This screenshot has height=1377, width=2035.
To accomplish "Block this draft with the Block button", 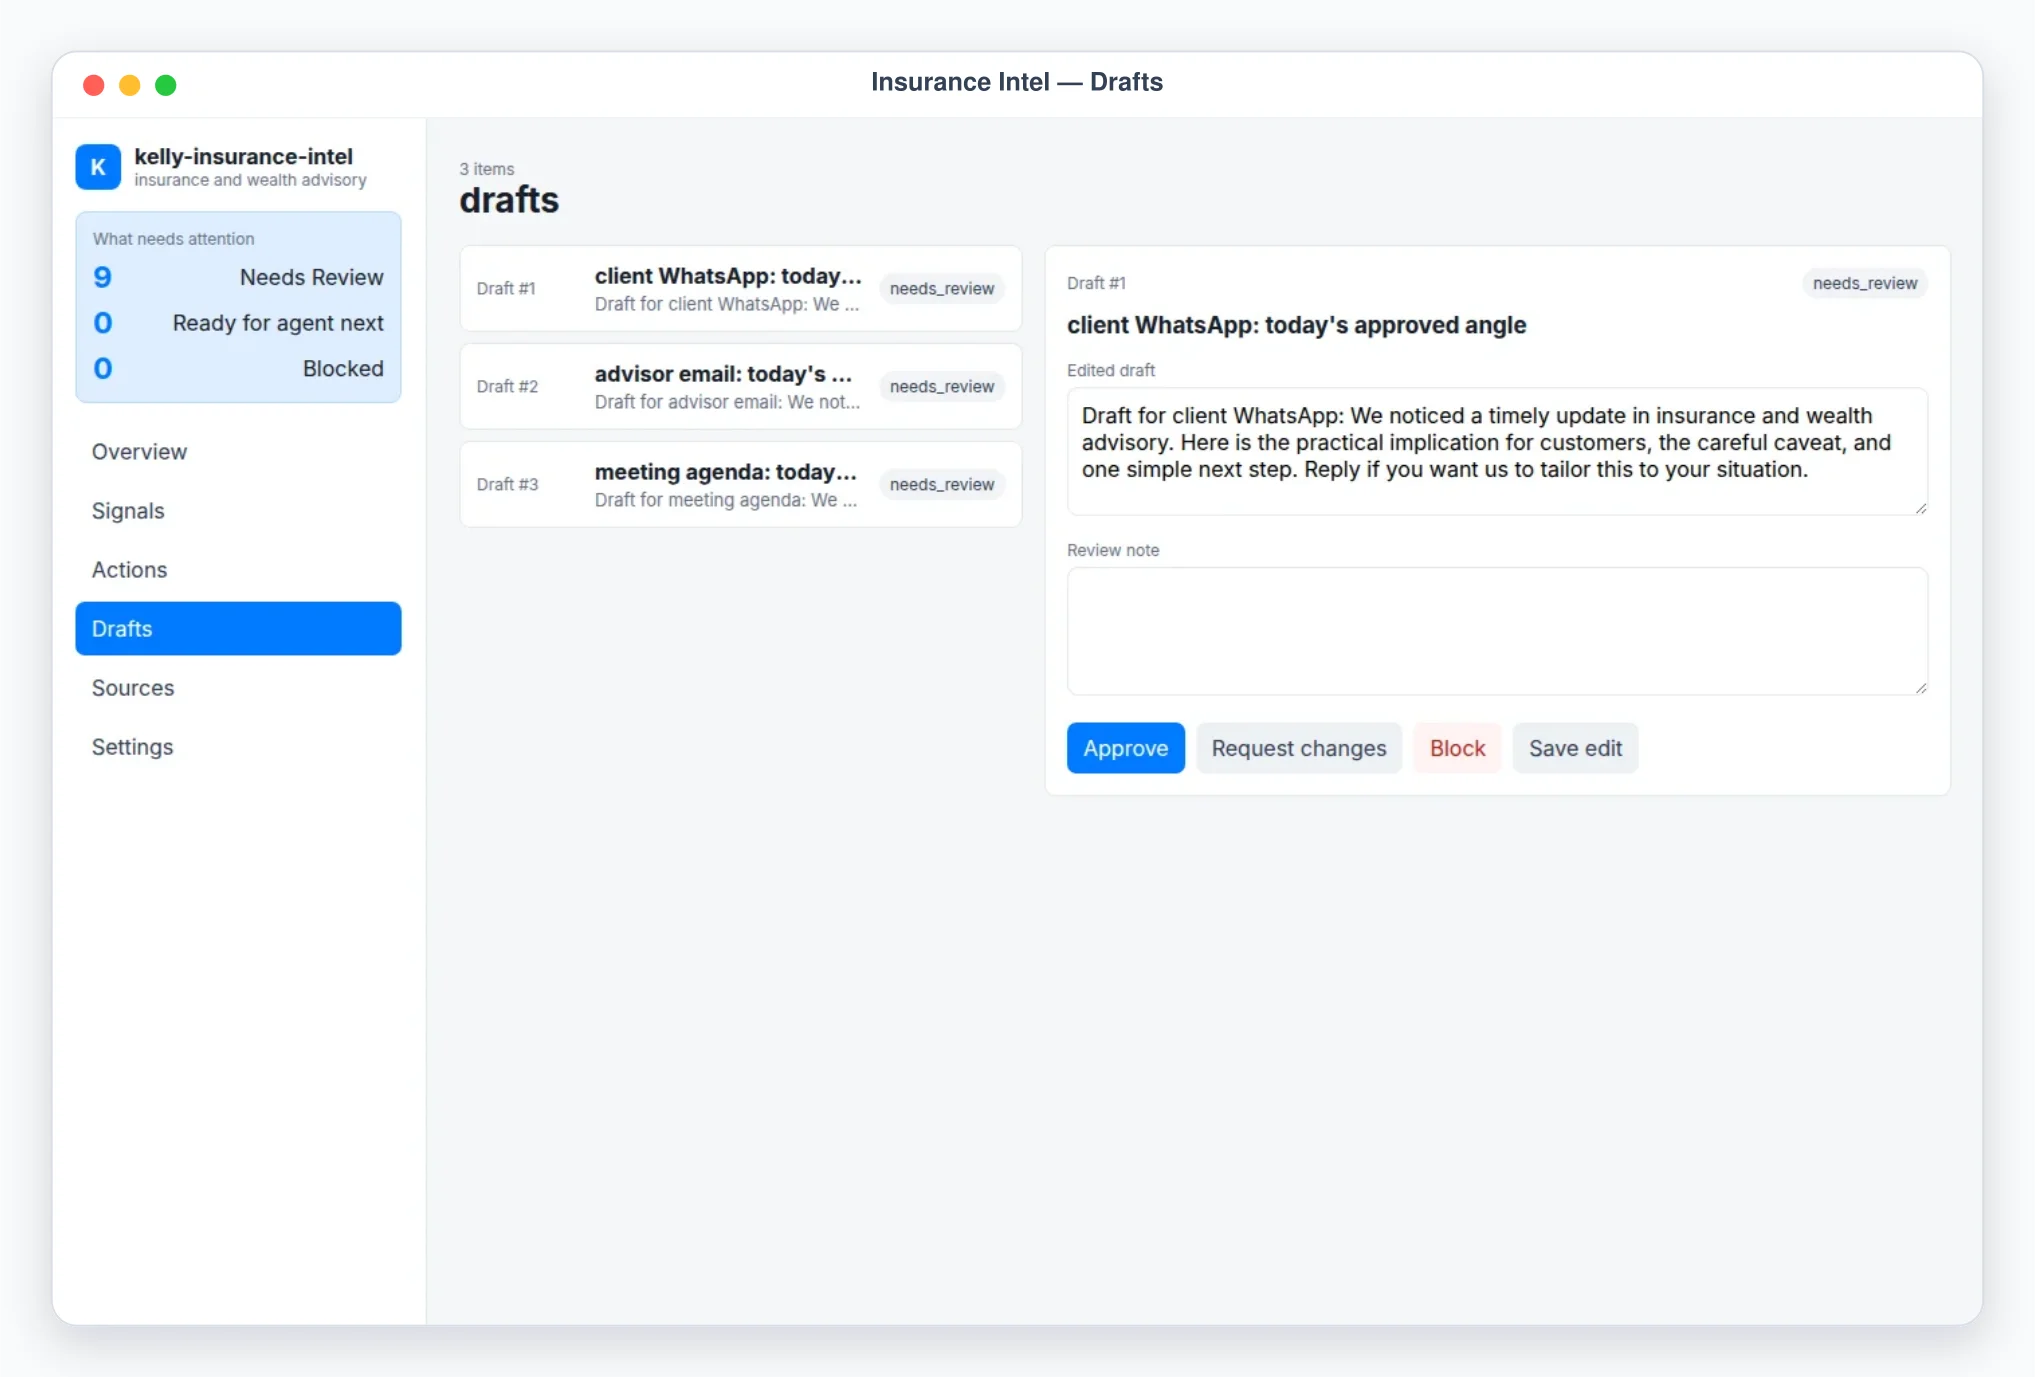I will pyautogui.click(x=1457, y=748).
